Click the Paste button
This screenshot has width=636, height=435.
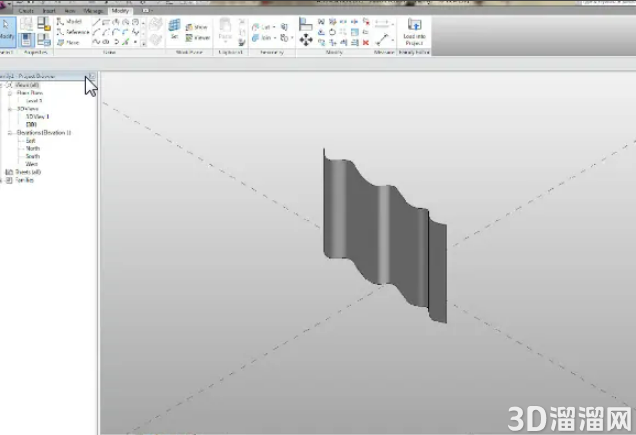(225, 29)
